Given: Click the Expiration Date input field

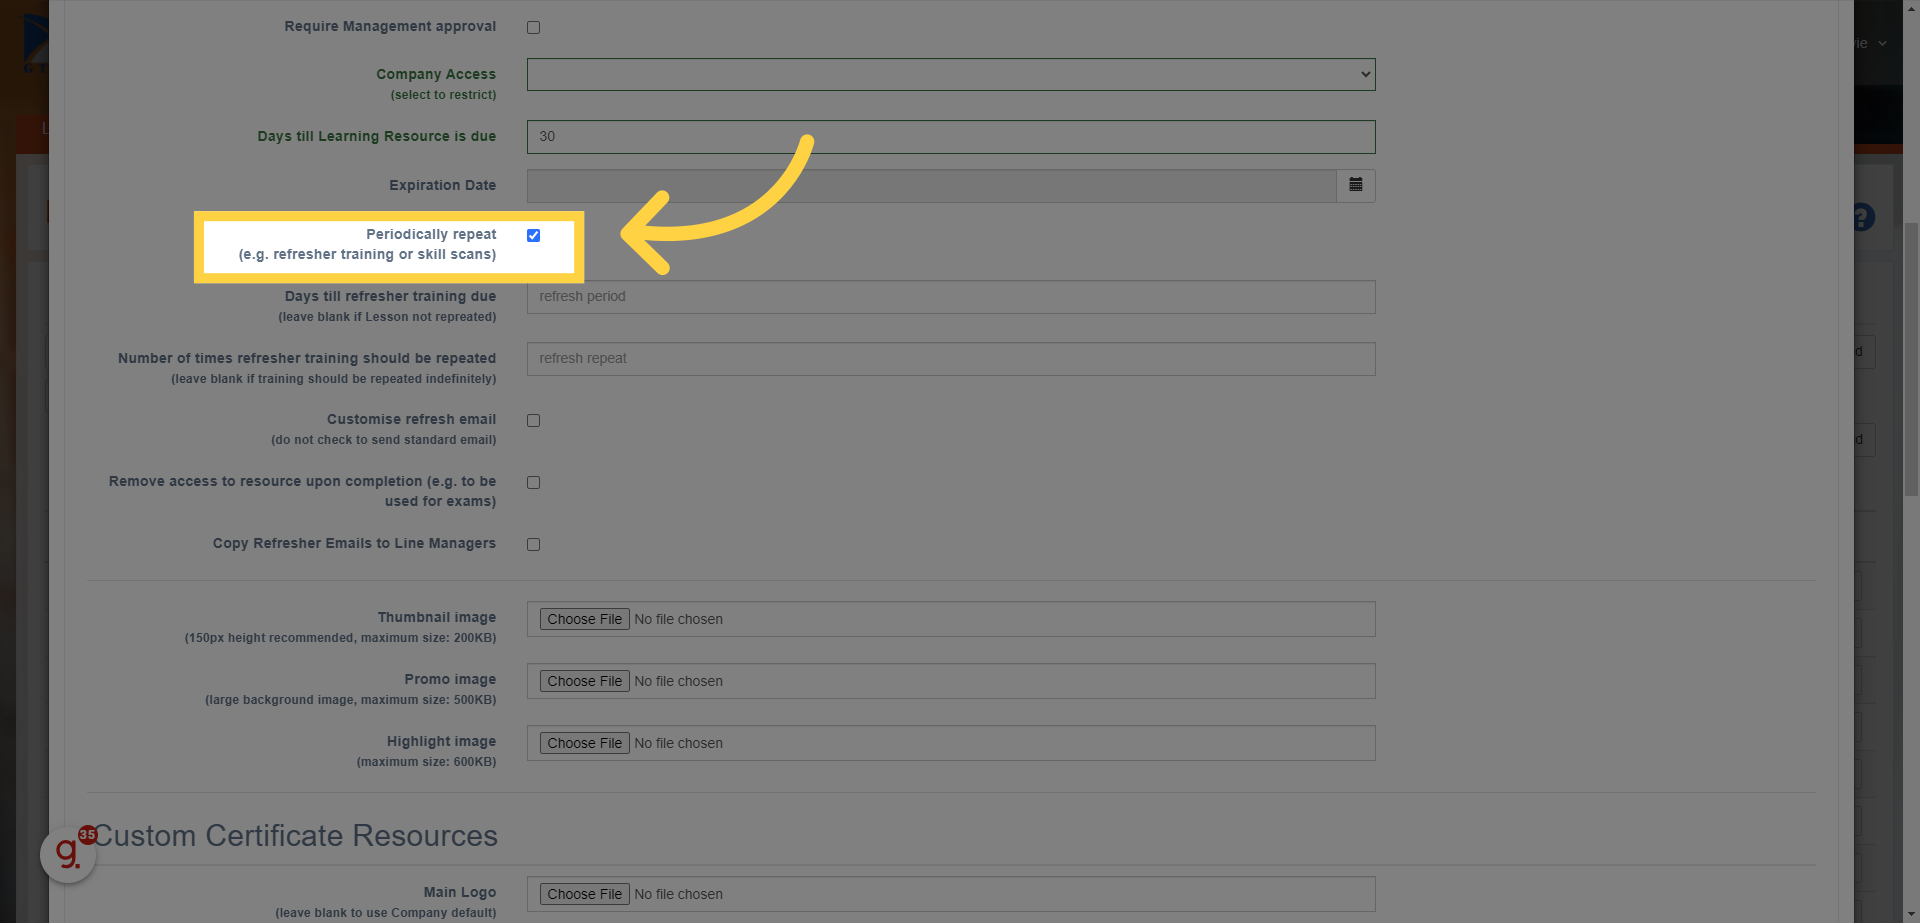Looking at the screenshot, I should tap(931, 185).
